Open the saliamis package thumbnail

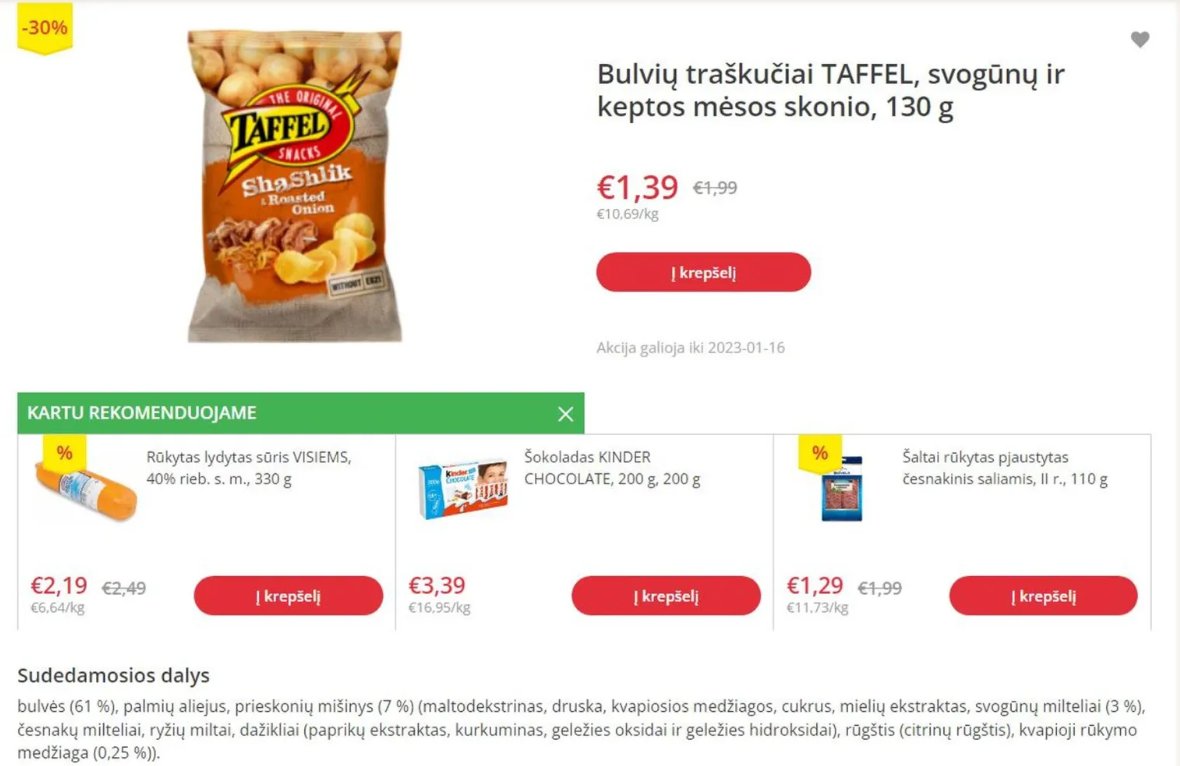841,489
